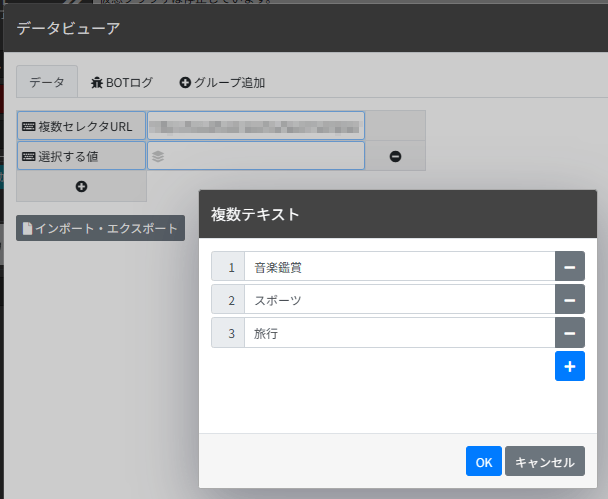Add a new text entry with blue plus

tap(569, 367)
